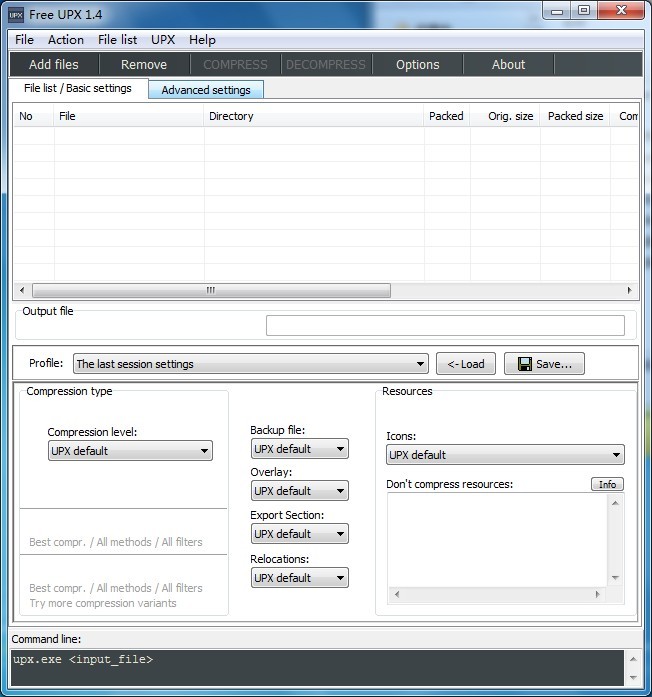Open the Options toolbar item
This screenshot has height=697, width=652.
coord(417,64)
